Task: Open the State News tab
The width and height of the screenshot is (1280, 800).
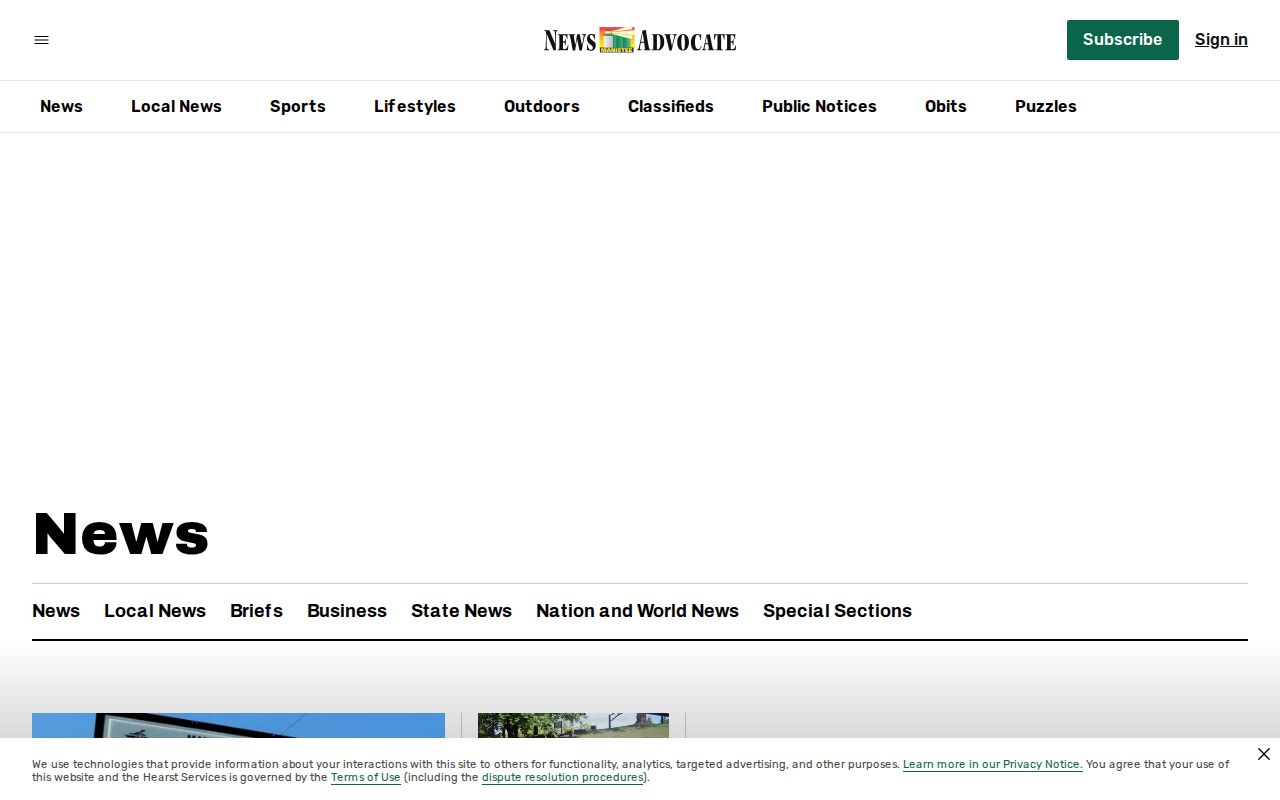Action: click(x=461, y=611)
